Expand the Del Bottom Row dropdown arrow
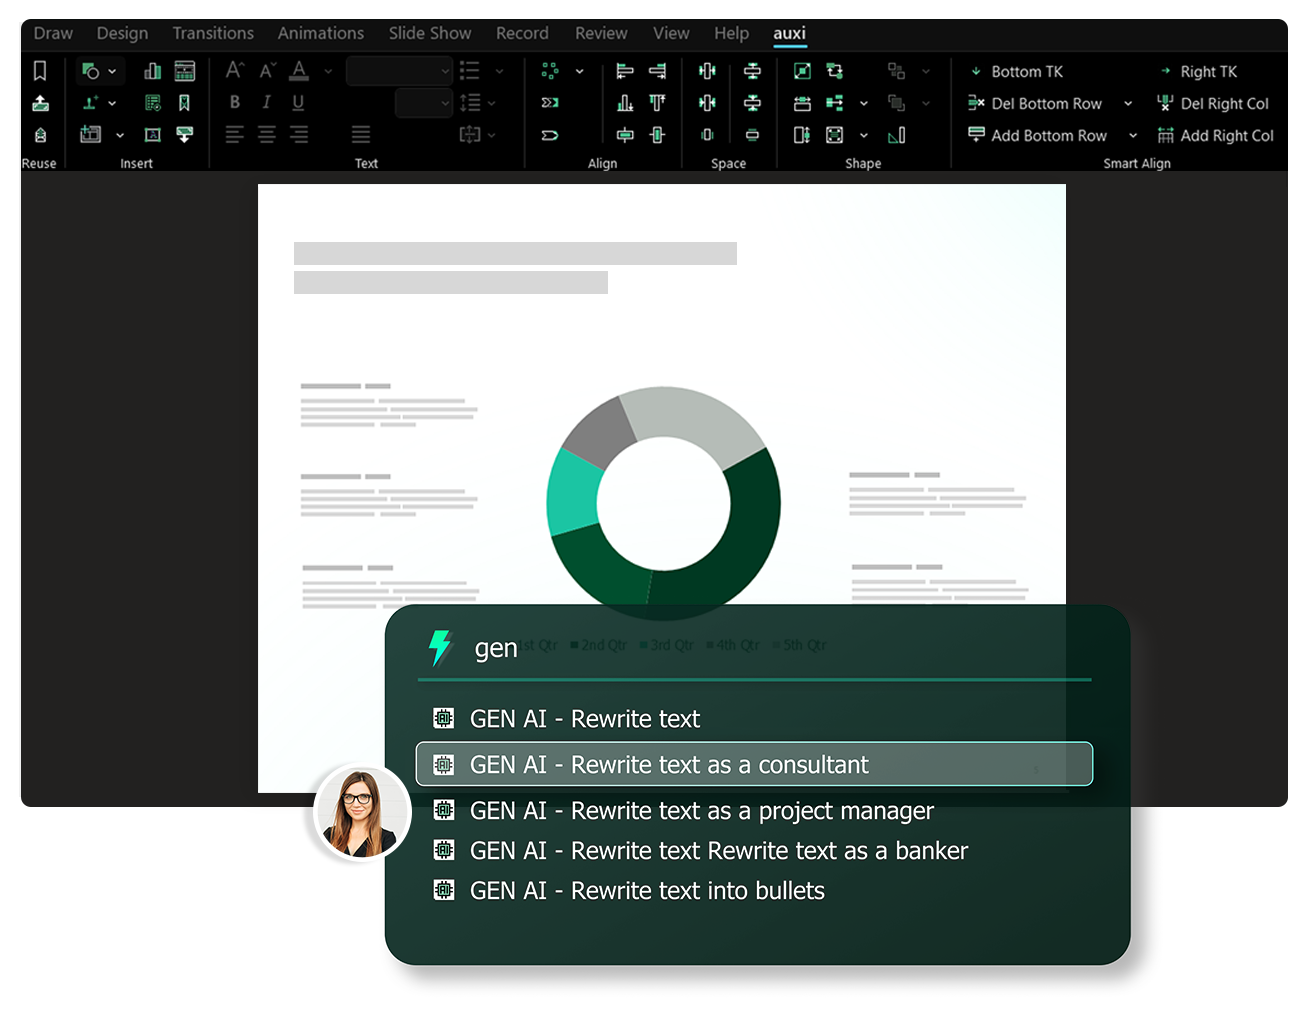 coord(1128,103)
